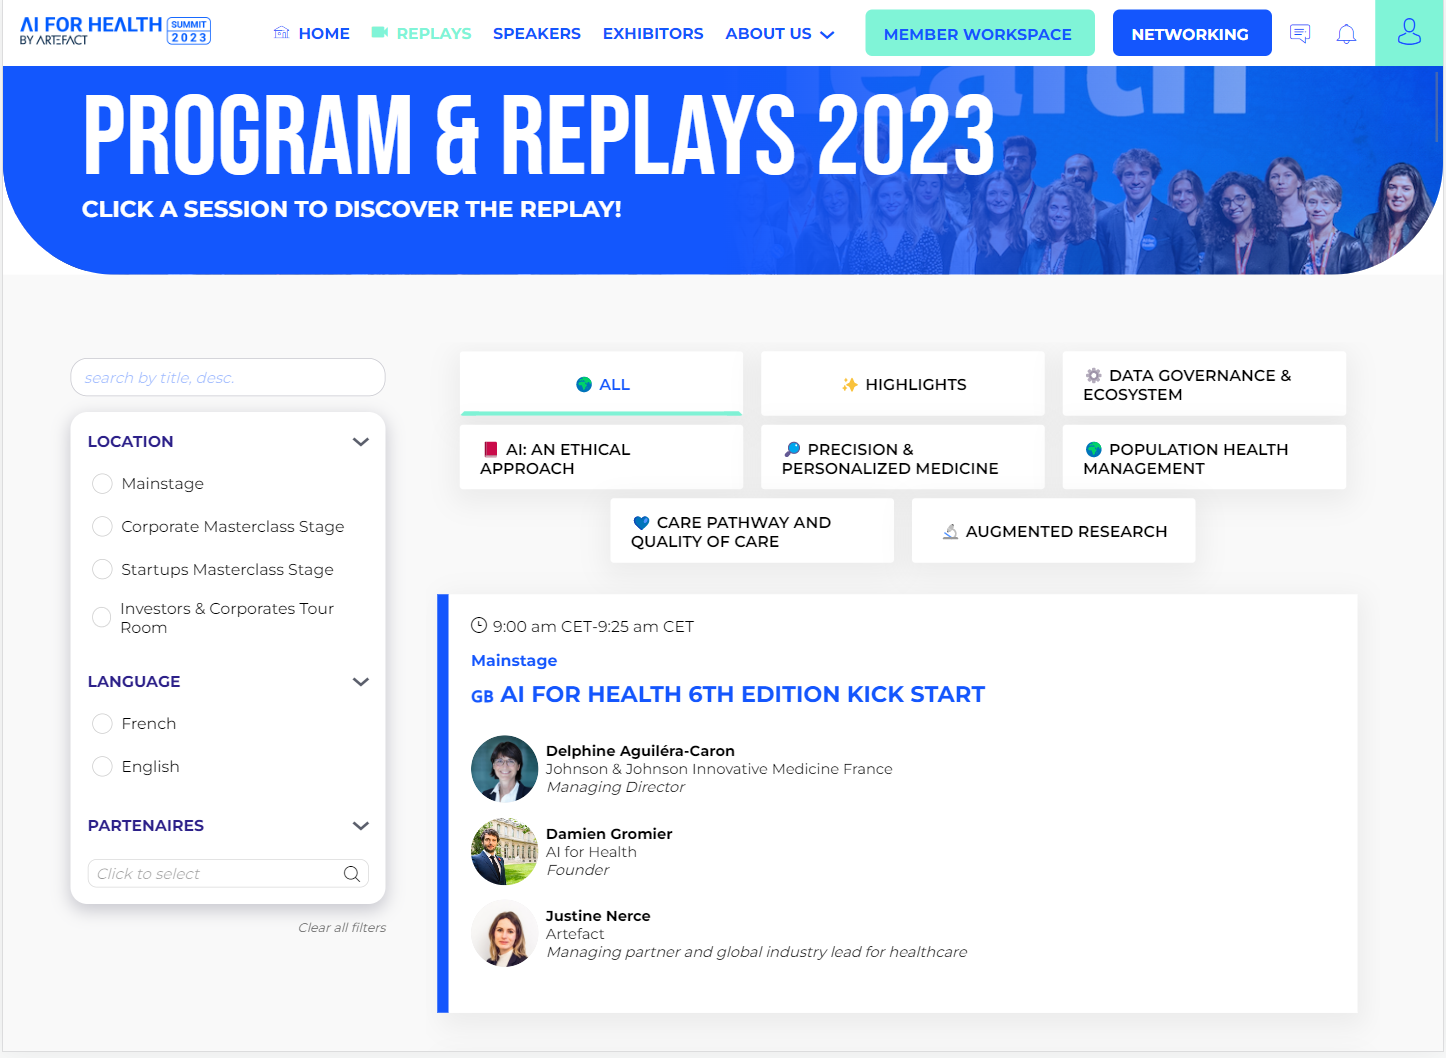The width and height of the screenshot is (1446, 1058).
Task: Enable the Startups Masterclass Stage filter
Action: pos(102,570)
